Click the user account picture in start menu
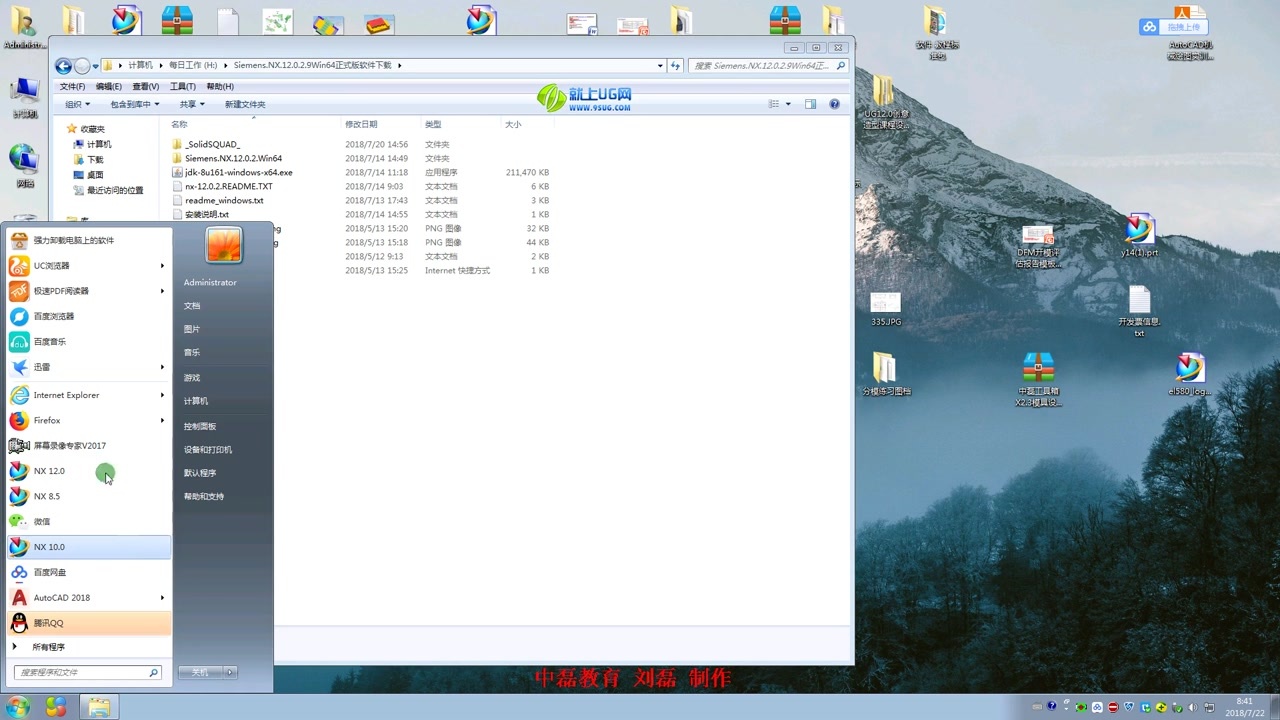The image size is (1280, 720). click(x=223, y=245)
